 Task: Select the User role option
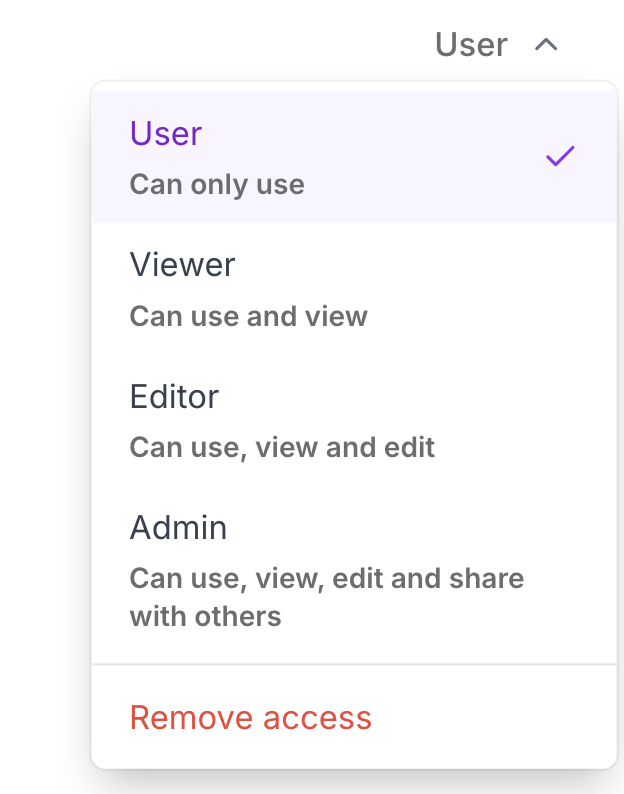click(354, 157)
